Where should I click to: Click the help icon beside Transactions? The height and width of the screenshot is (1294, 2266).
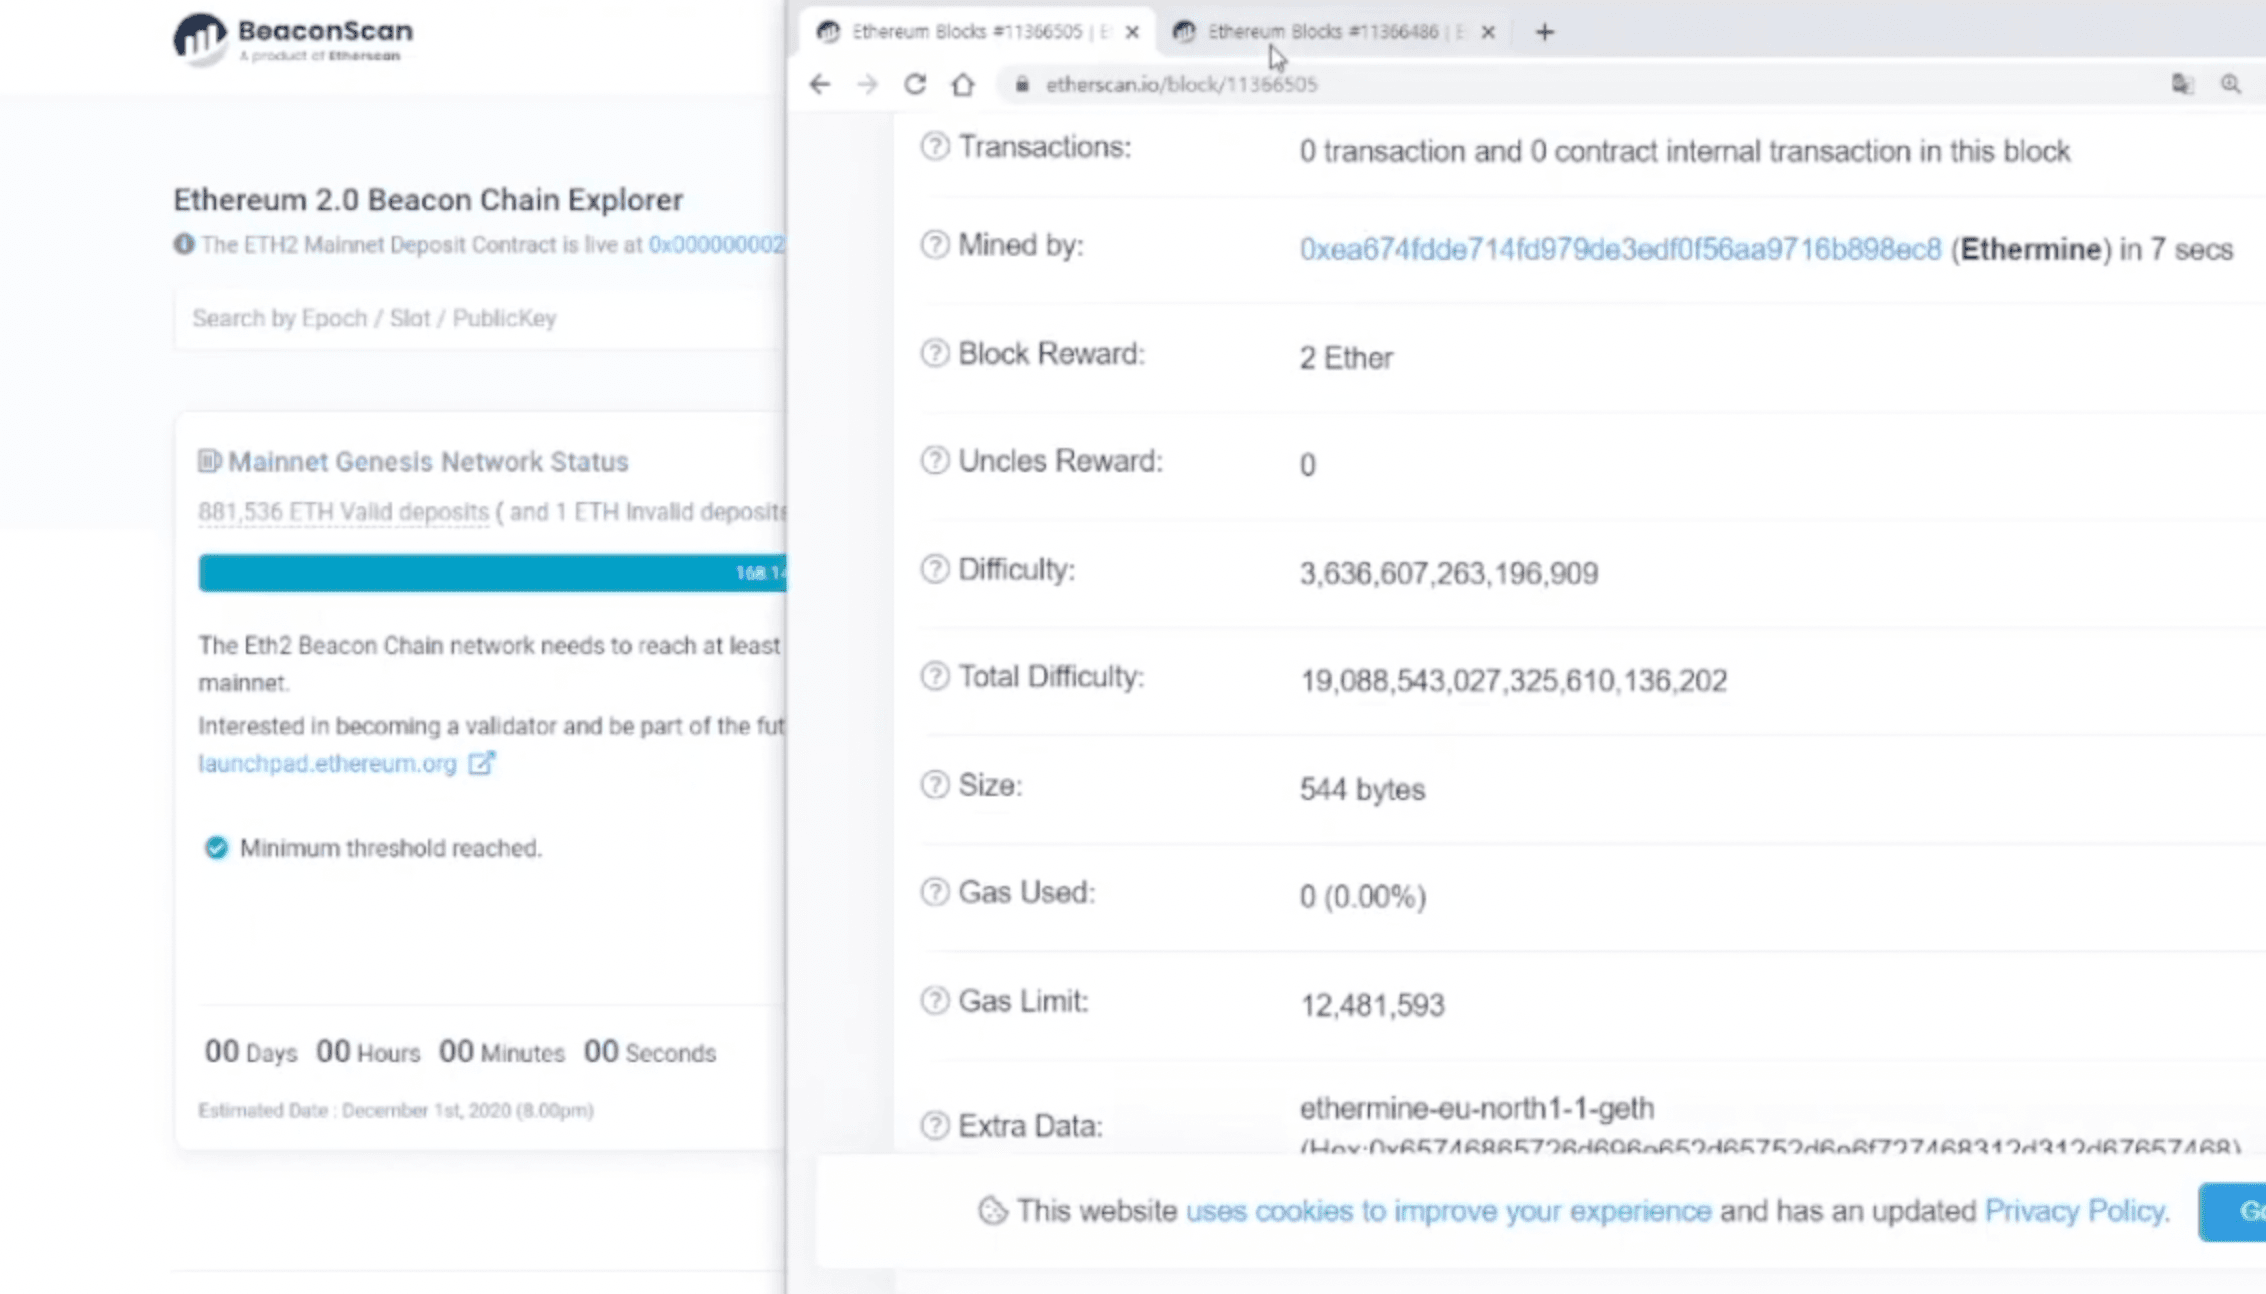[x=935, y=146]
